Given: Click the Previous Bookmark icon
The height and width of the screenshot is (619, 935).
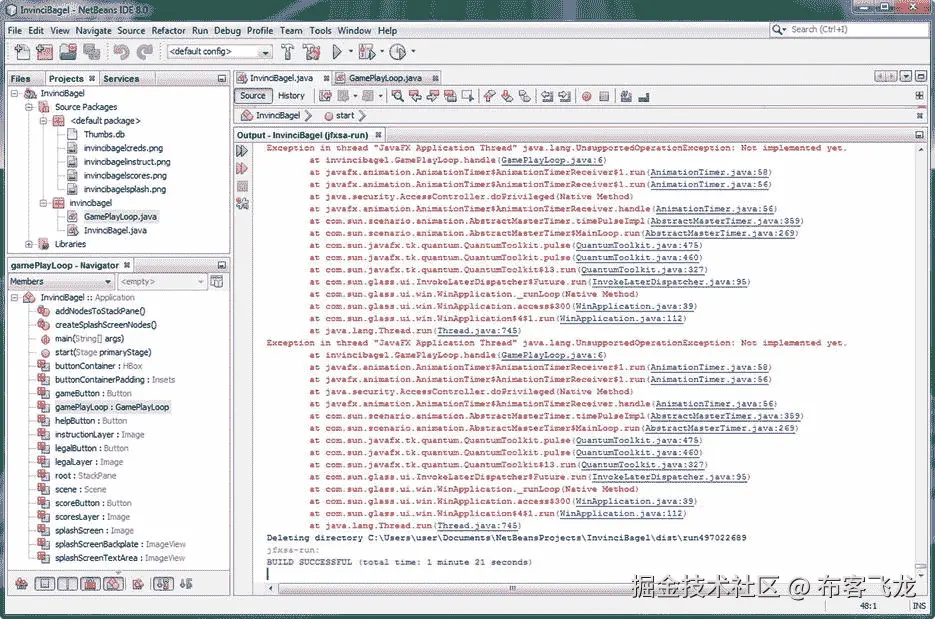Looking at the screenshot, I should point(490,96).
